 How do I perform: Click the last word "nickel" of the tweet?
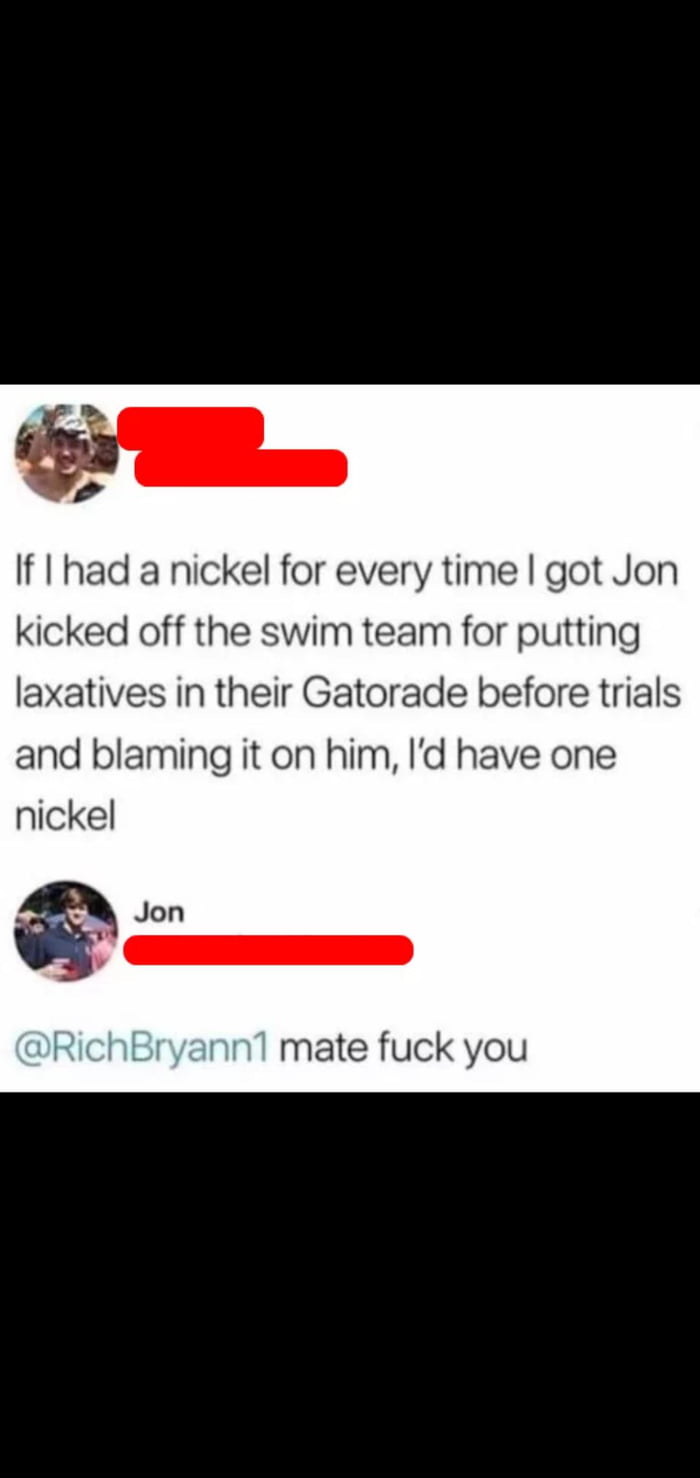[65, 816]
